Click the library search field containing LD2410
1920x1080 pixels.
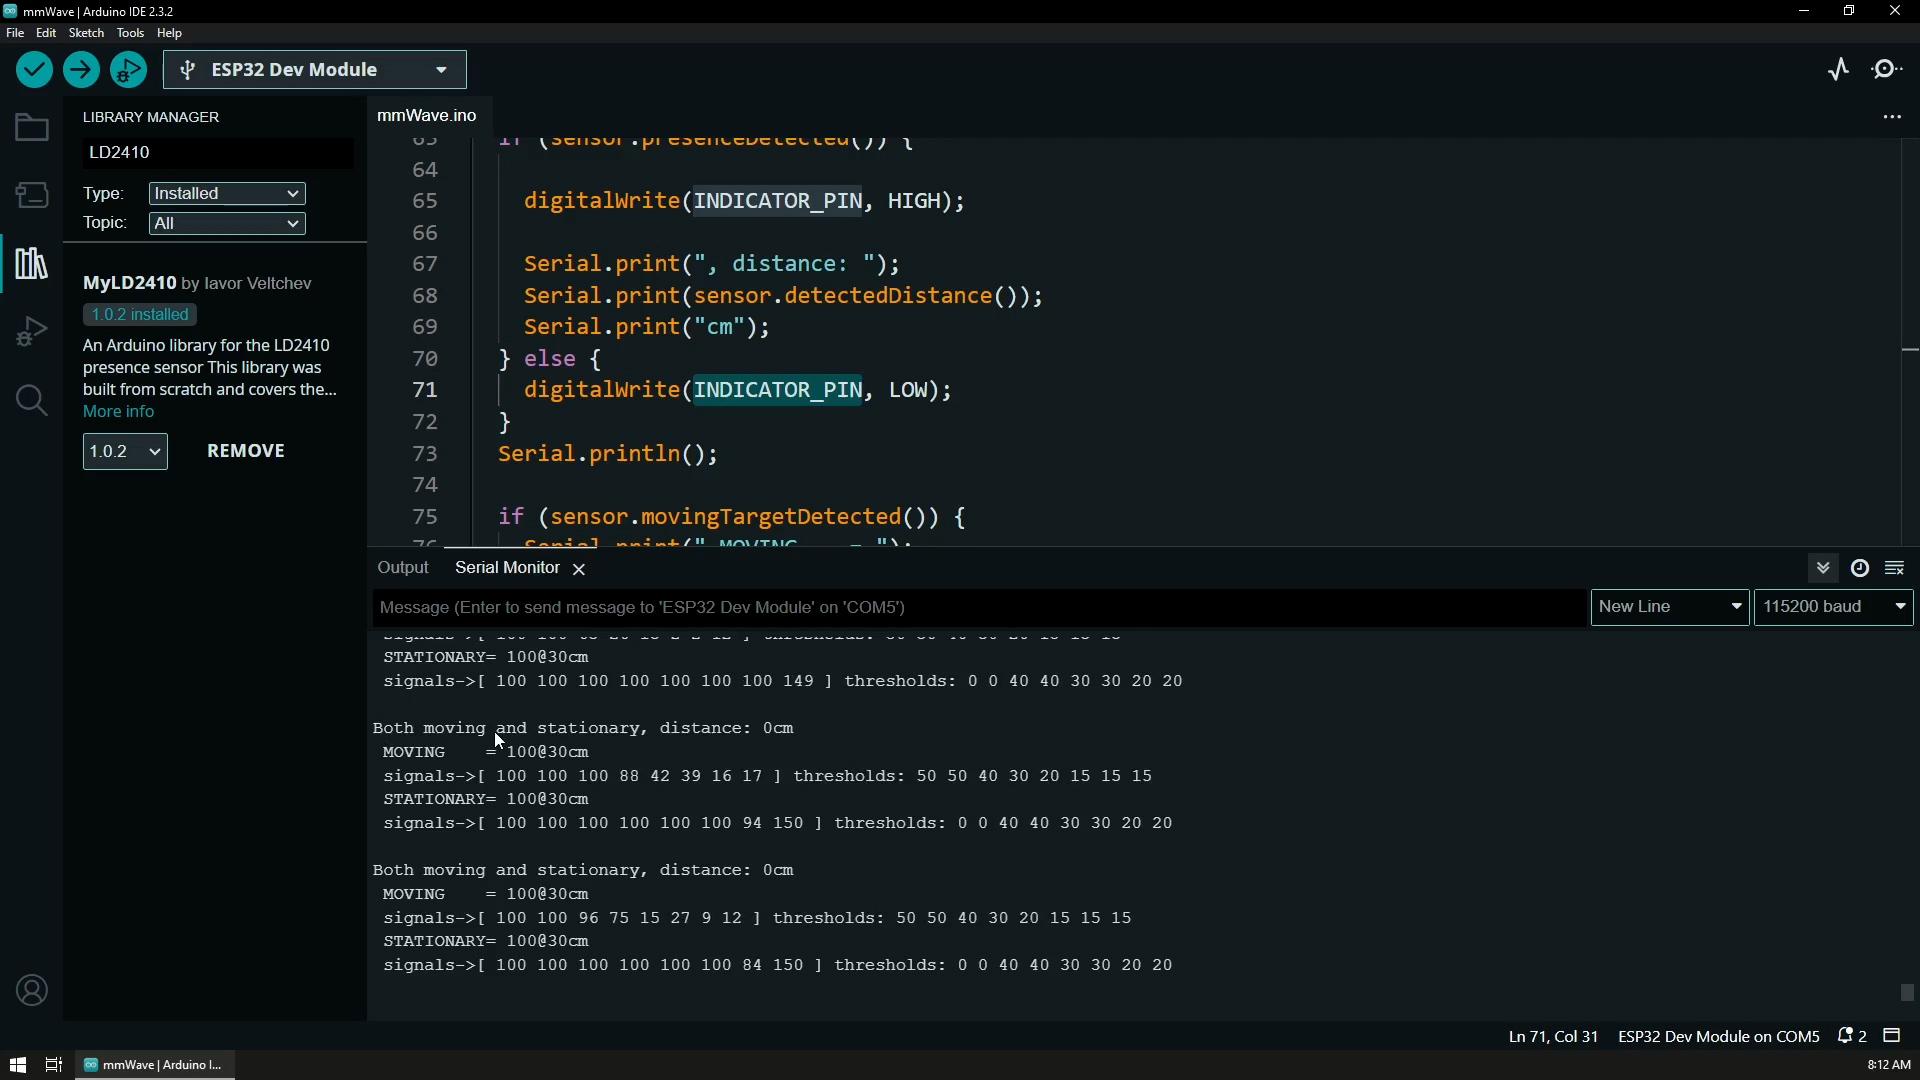[x=217, y=153]
